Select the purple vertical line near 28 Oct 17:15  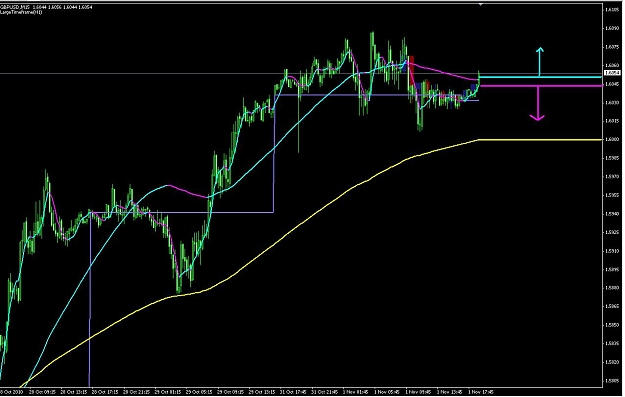(x=90, y=299)
